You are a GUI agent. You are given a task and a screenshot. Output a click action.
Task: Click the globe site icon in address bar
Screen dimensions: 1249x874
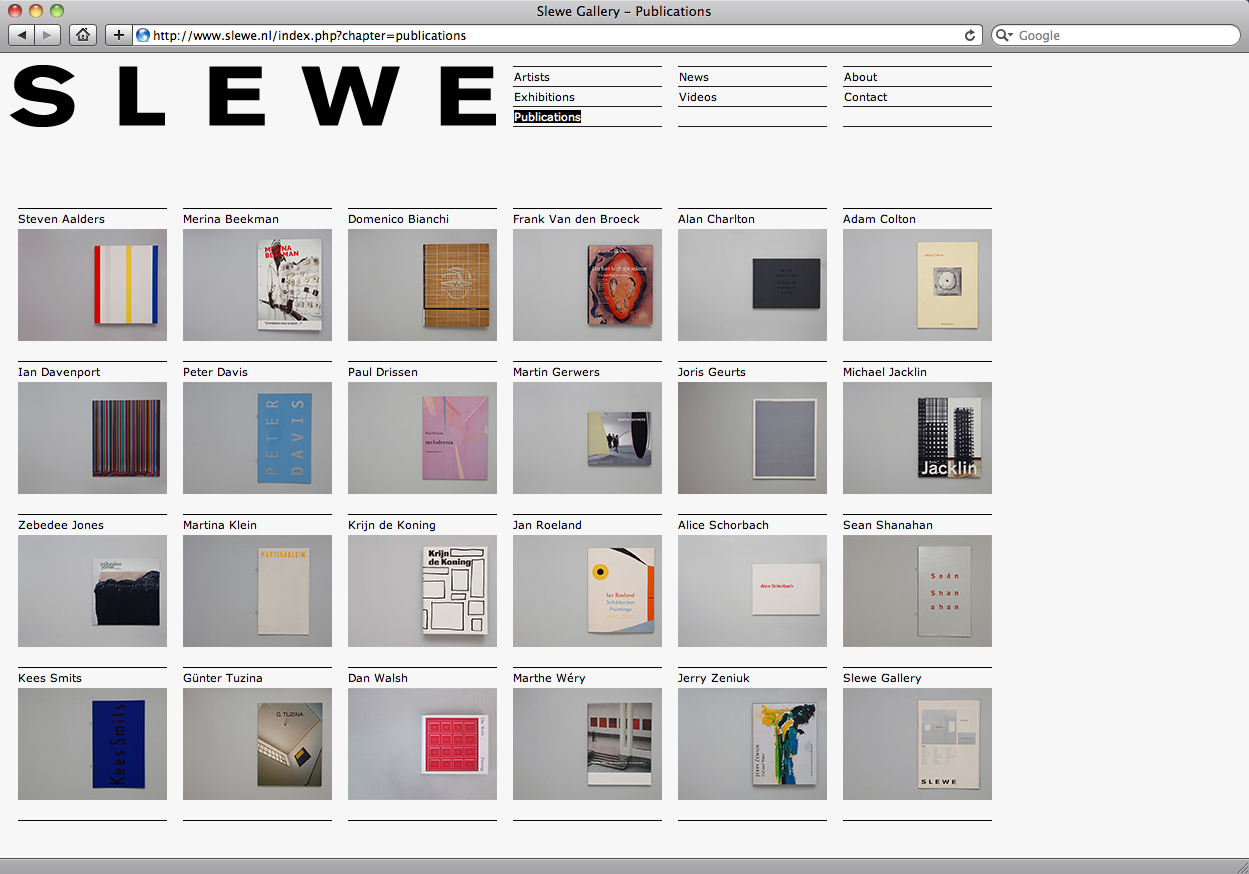(143, 35)
